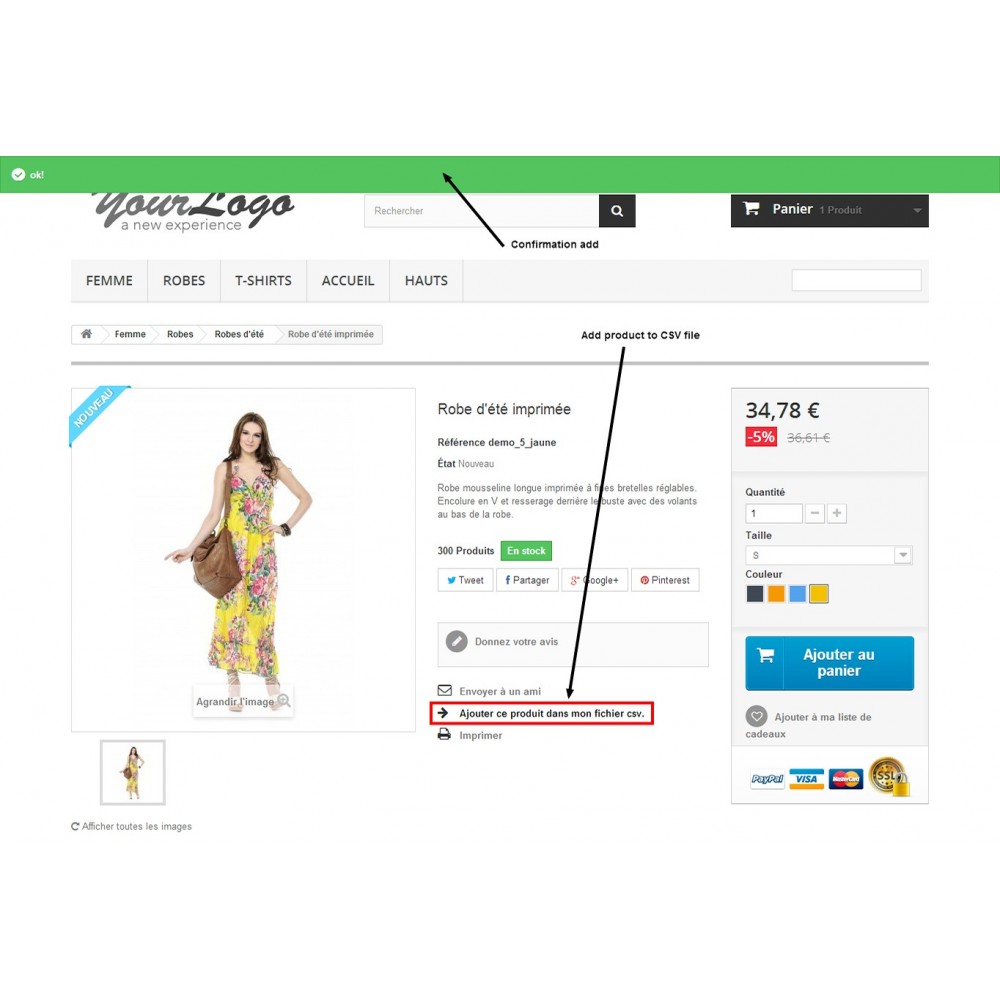Select the orange color swatch

coord(776,594)
